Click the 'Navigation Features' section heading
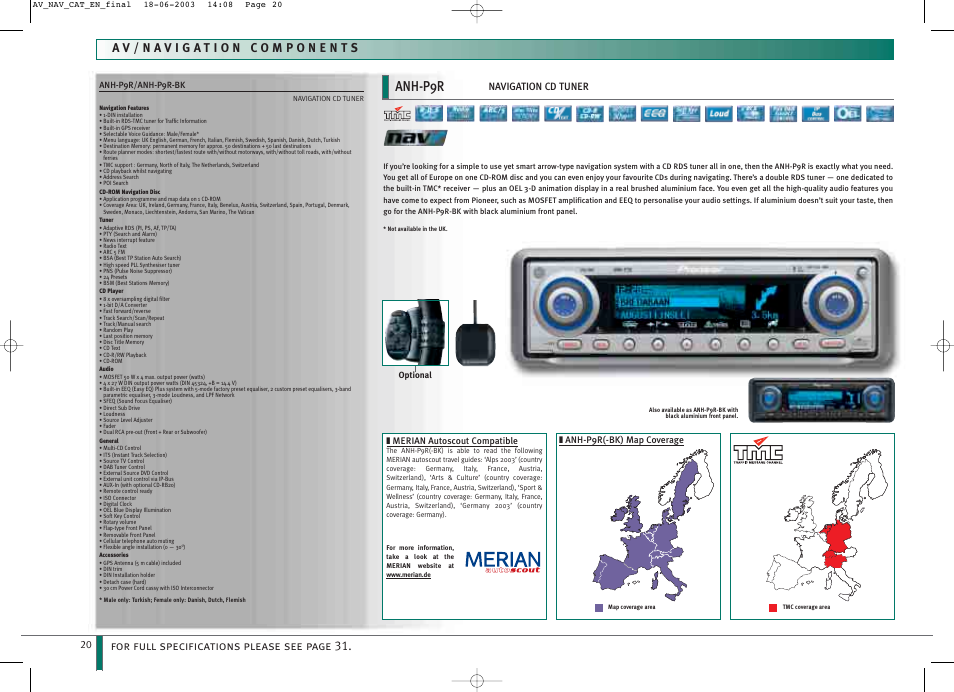Viewport: 954px width, 692px height. coord(124,108)
